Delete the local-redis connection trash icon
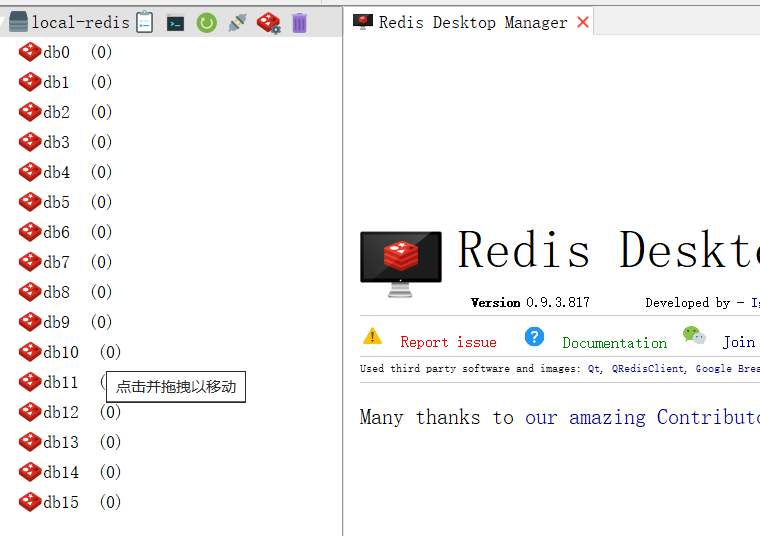Screen dimensions: 760x536 (300, 23)
